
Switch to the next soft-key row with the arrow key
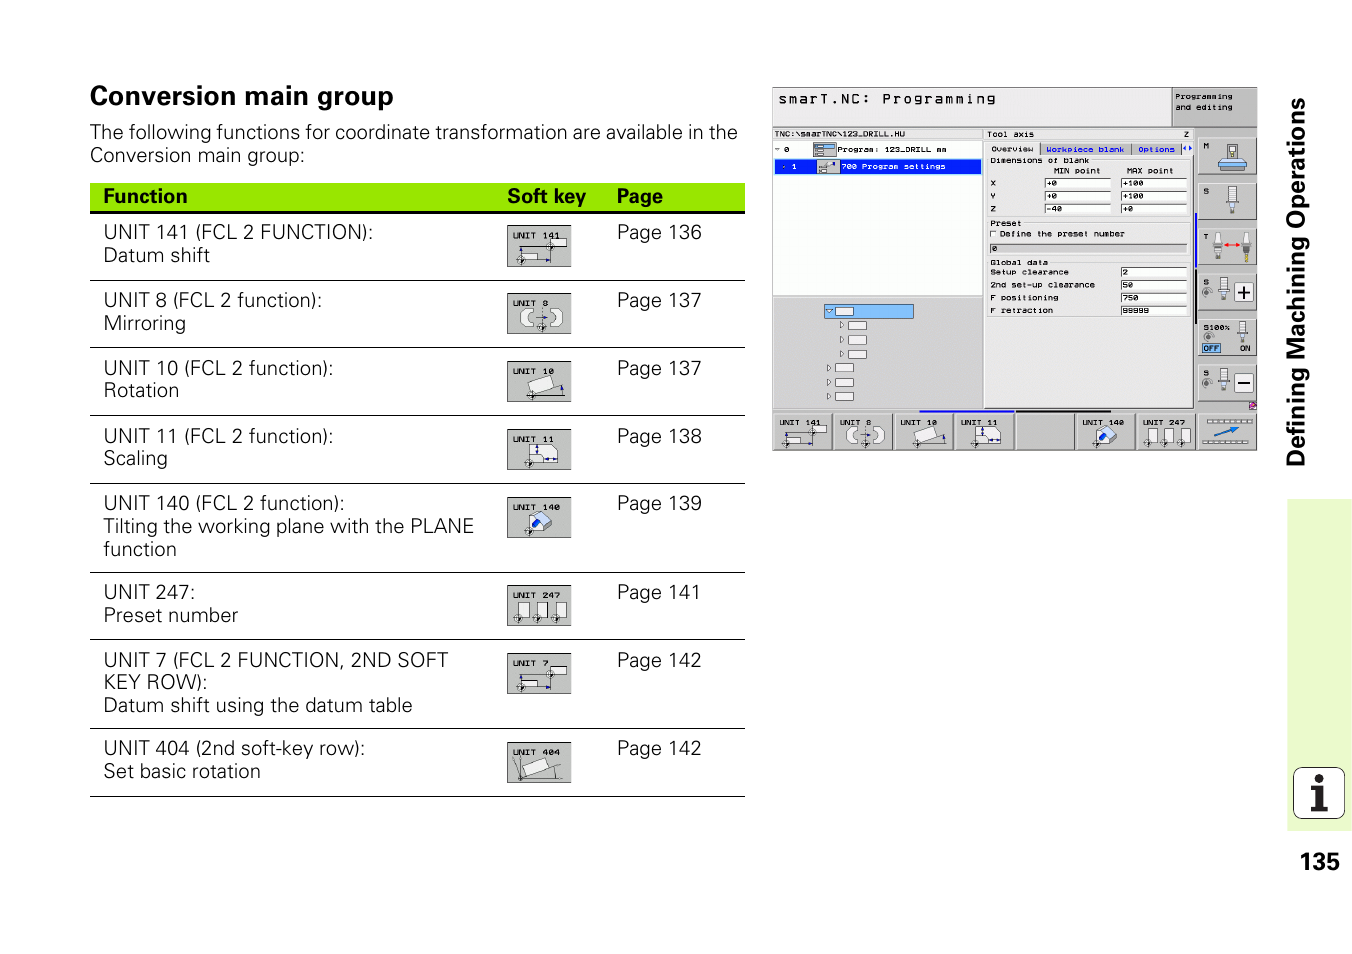point(1227,432)
